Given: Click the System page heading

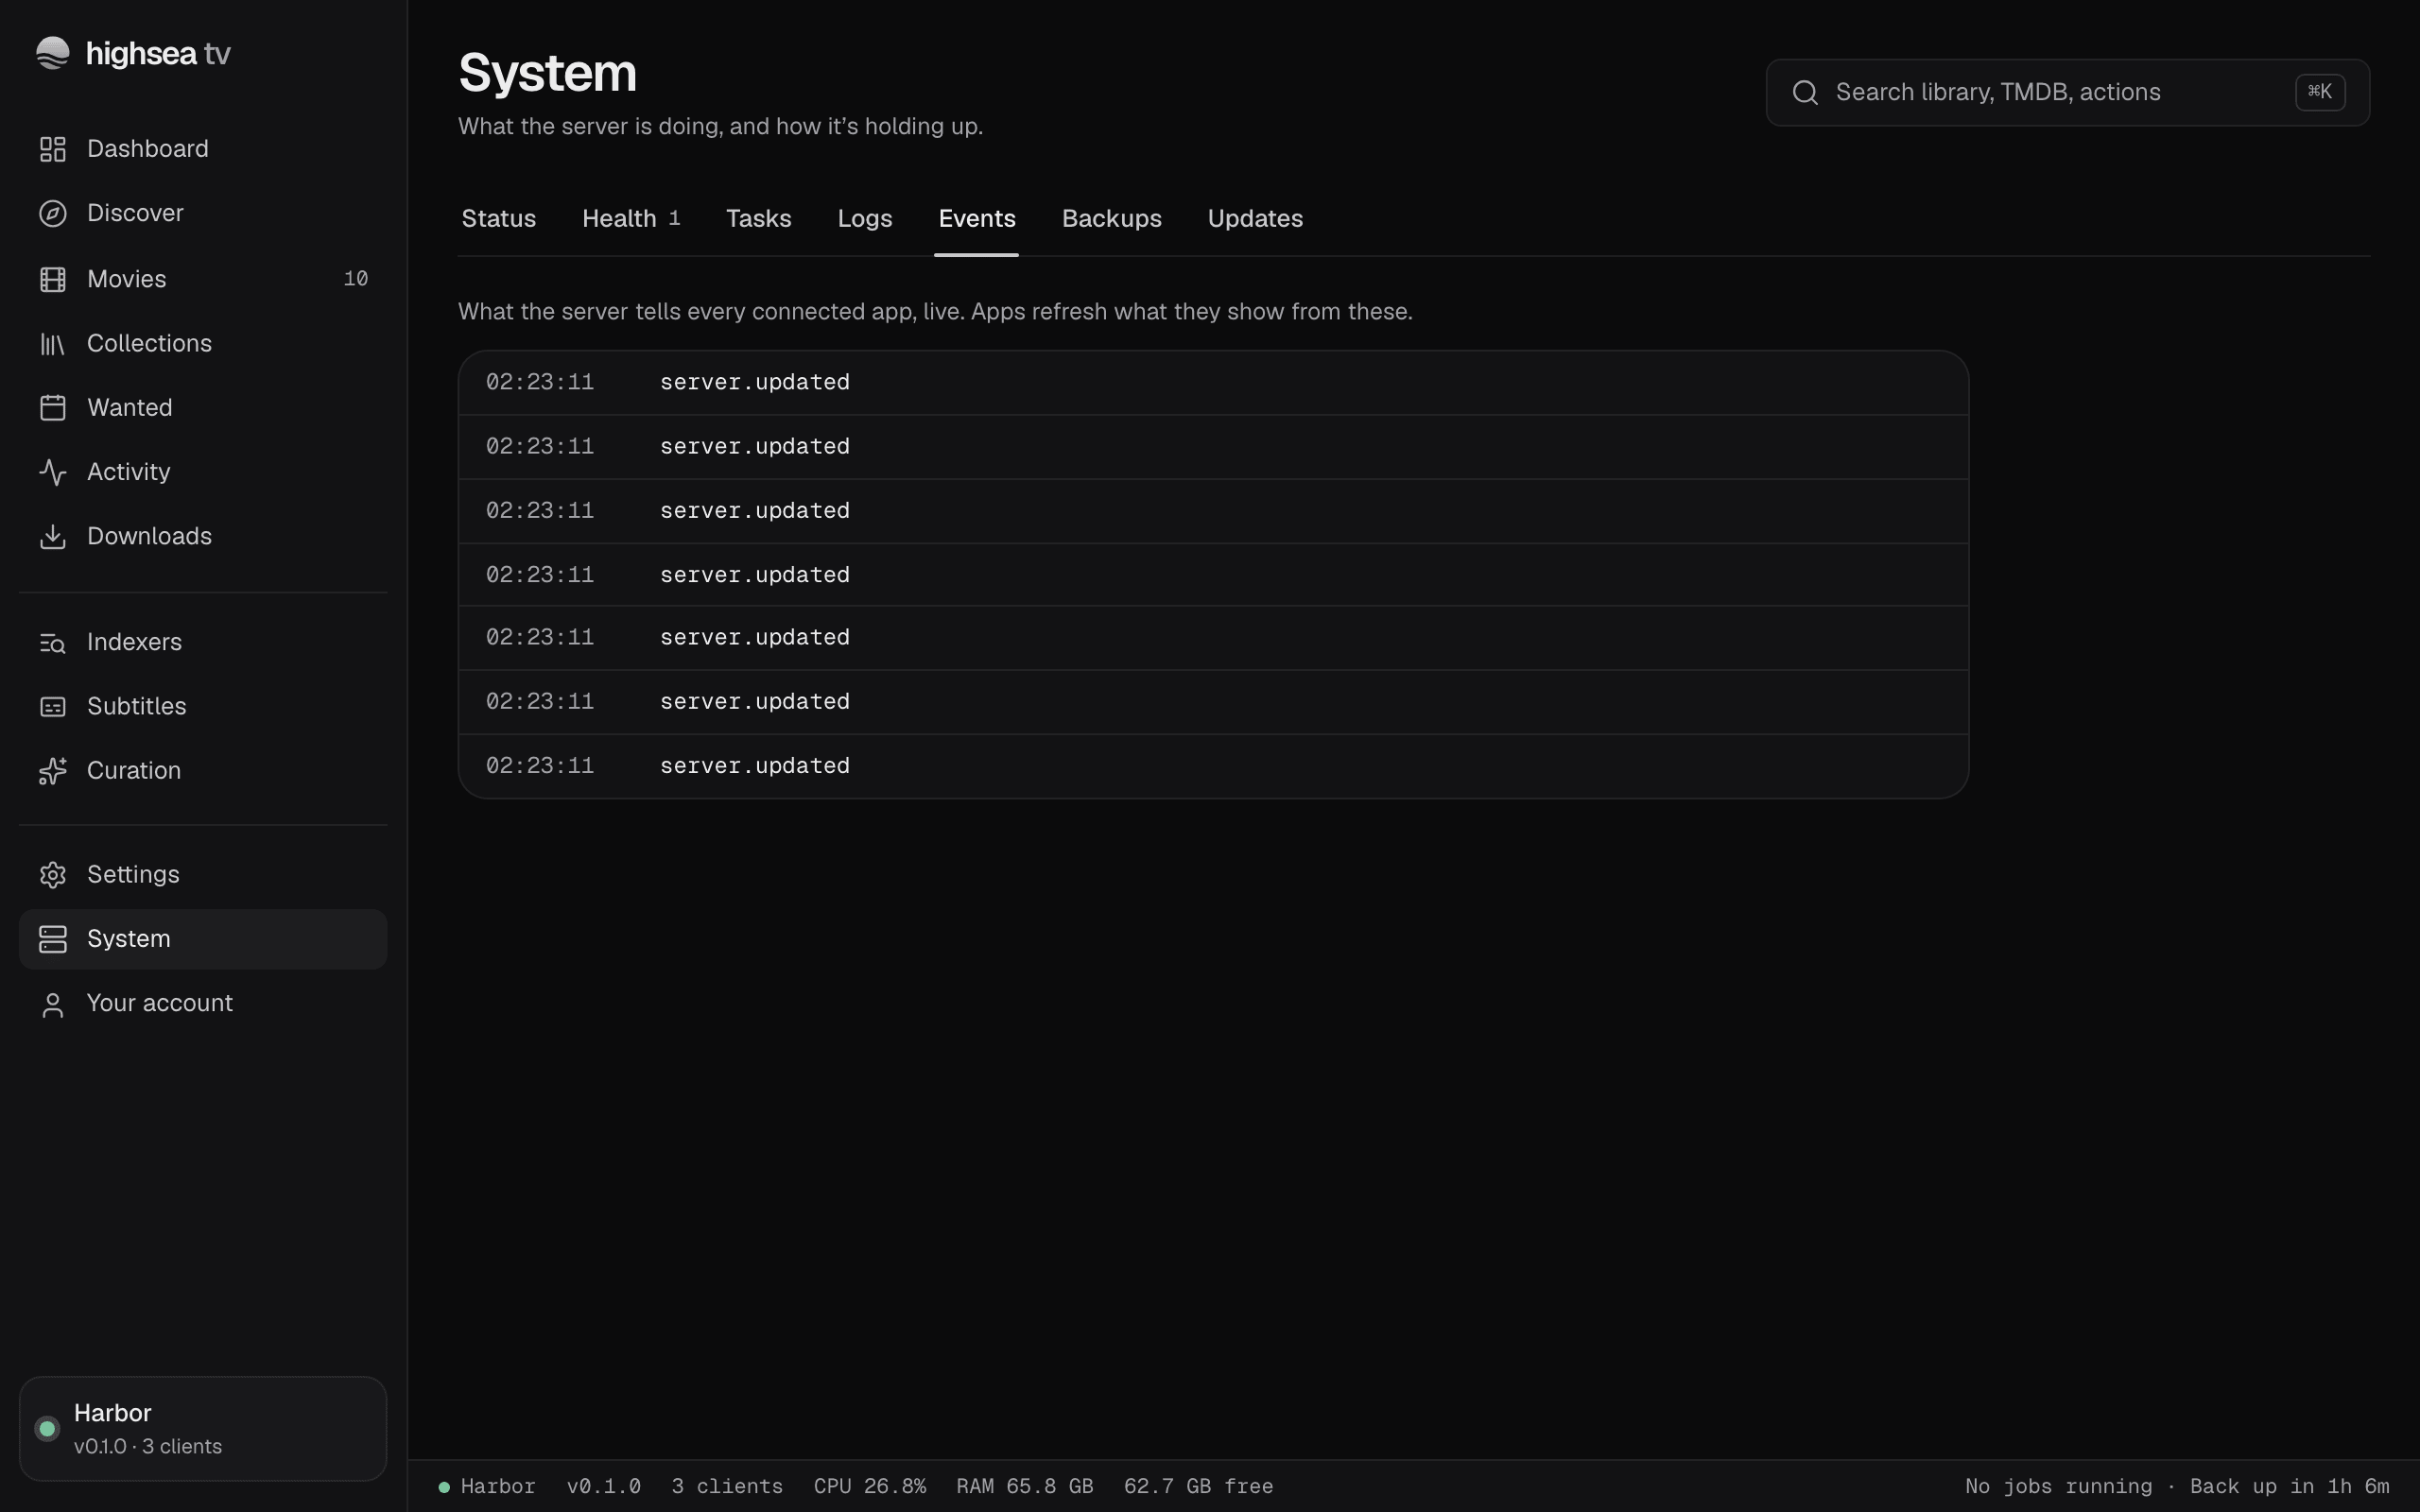Looking at the screenshot, I should (547, 73).
